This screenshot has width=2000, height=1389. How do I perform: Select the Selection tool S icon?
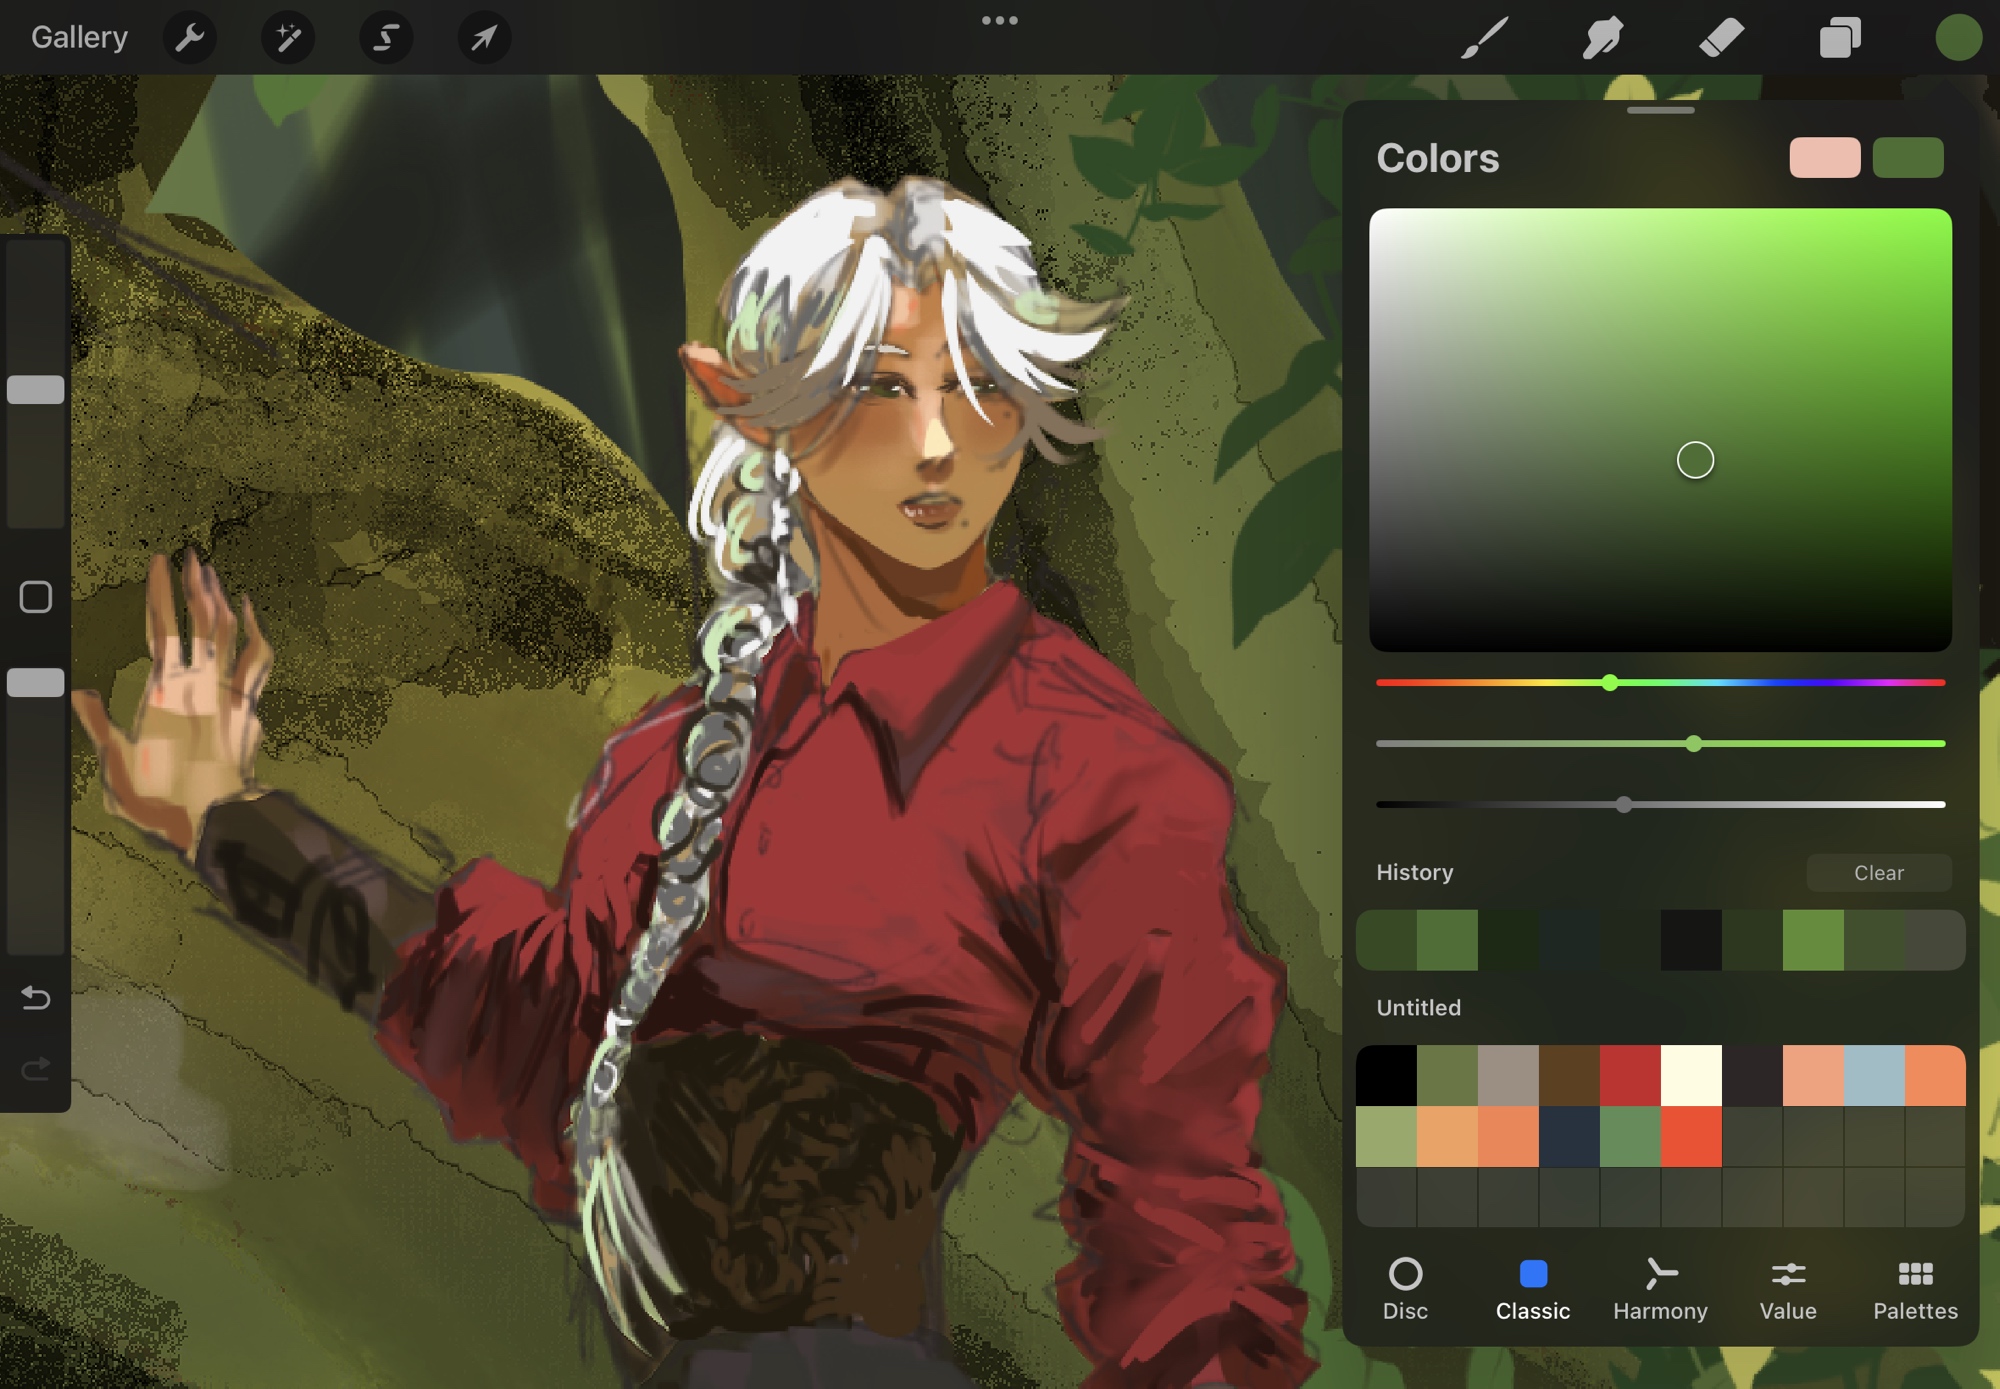pyautogui.click(x=386, y=38)
